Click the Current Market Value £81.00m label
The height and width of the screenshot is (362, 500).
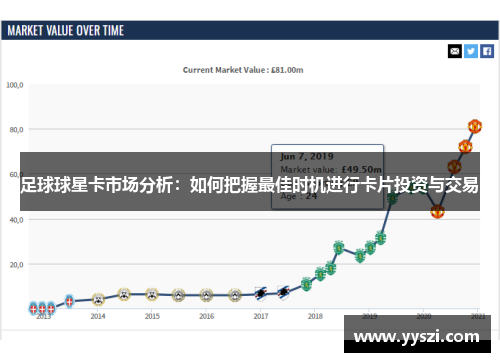[243, 70]
